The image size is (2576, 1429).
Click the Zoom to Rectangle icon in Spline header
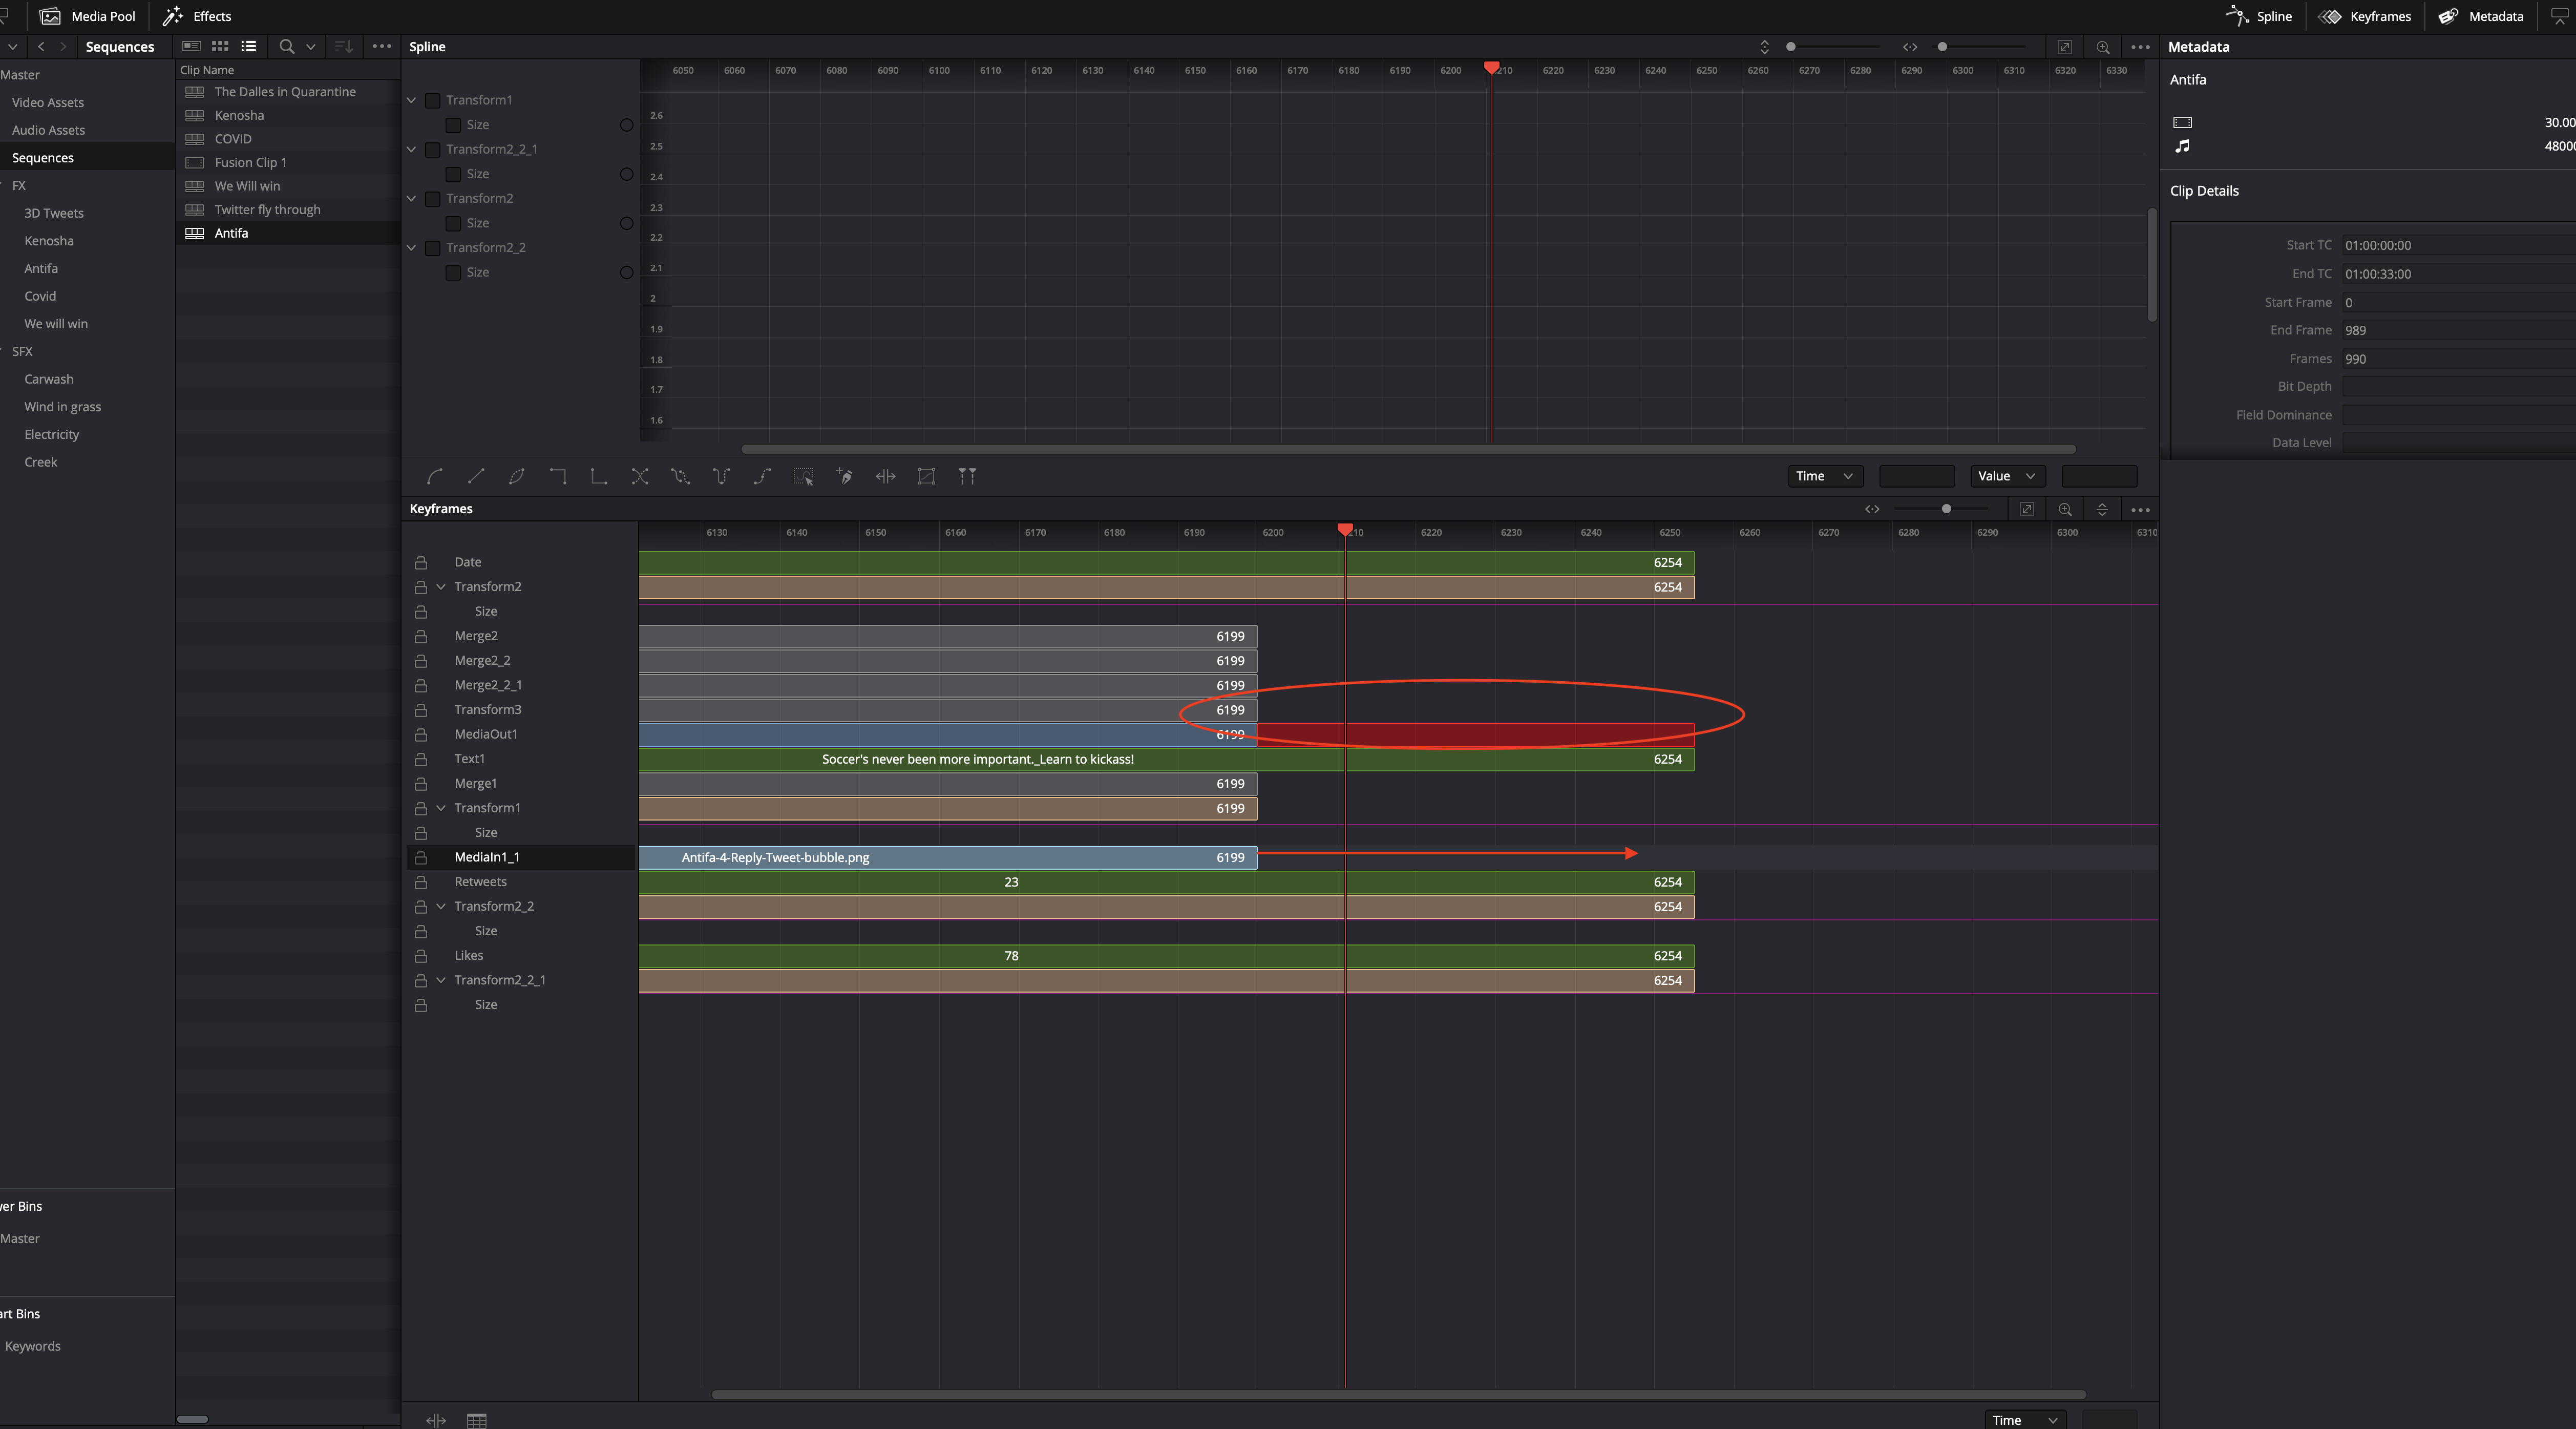coord(2103,47)
